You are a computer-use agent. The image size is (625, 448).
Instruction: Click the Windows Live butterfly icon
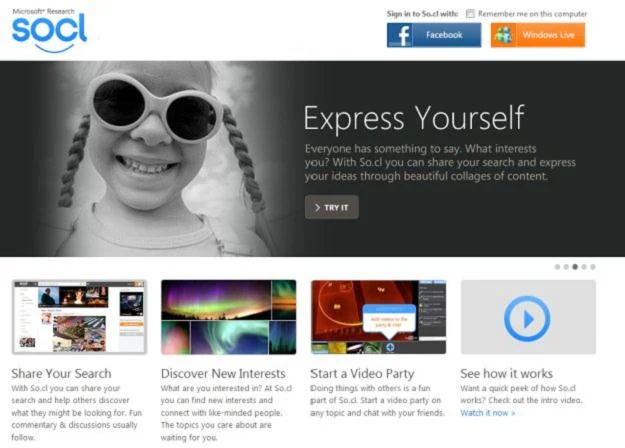pyautogui.click(x=503, y=35)
